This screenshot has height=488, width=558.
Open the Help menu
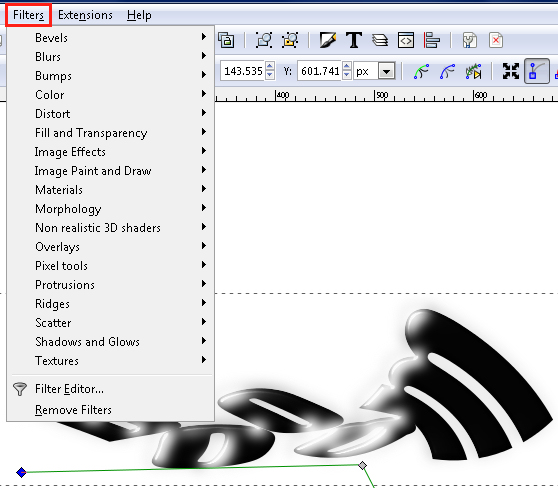139,15
